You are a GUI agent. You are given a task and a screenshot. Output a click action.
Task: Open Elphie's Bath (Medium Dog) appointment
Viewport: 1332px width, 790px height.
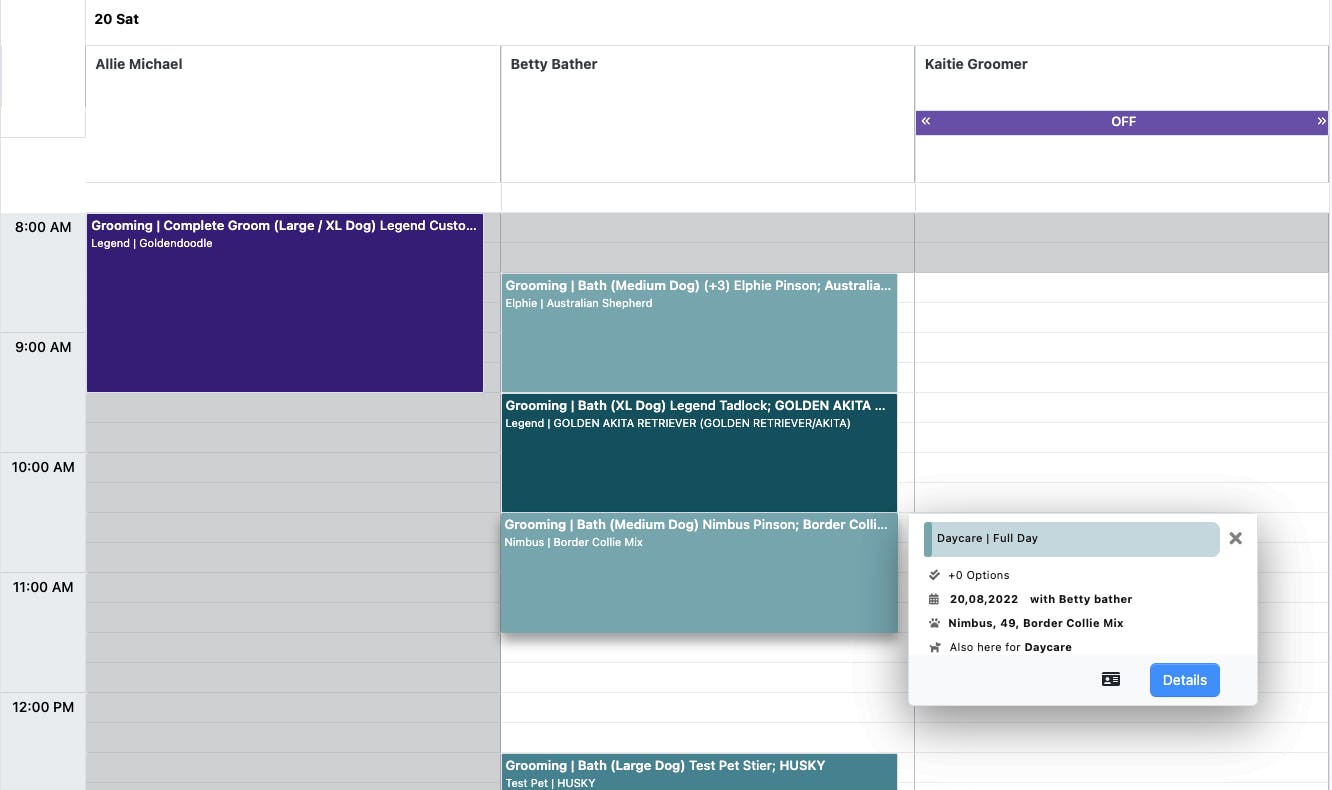click(x=699, y=335)
